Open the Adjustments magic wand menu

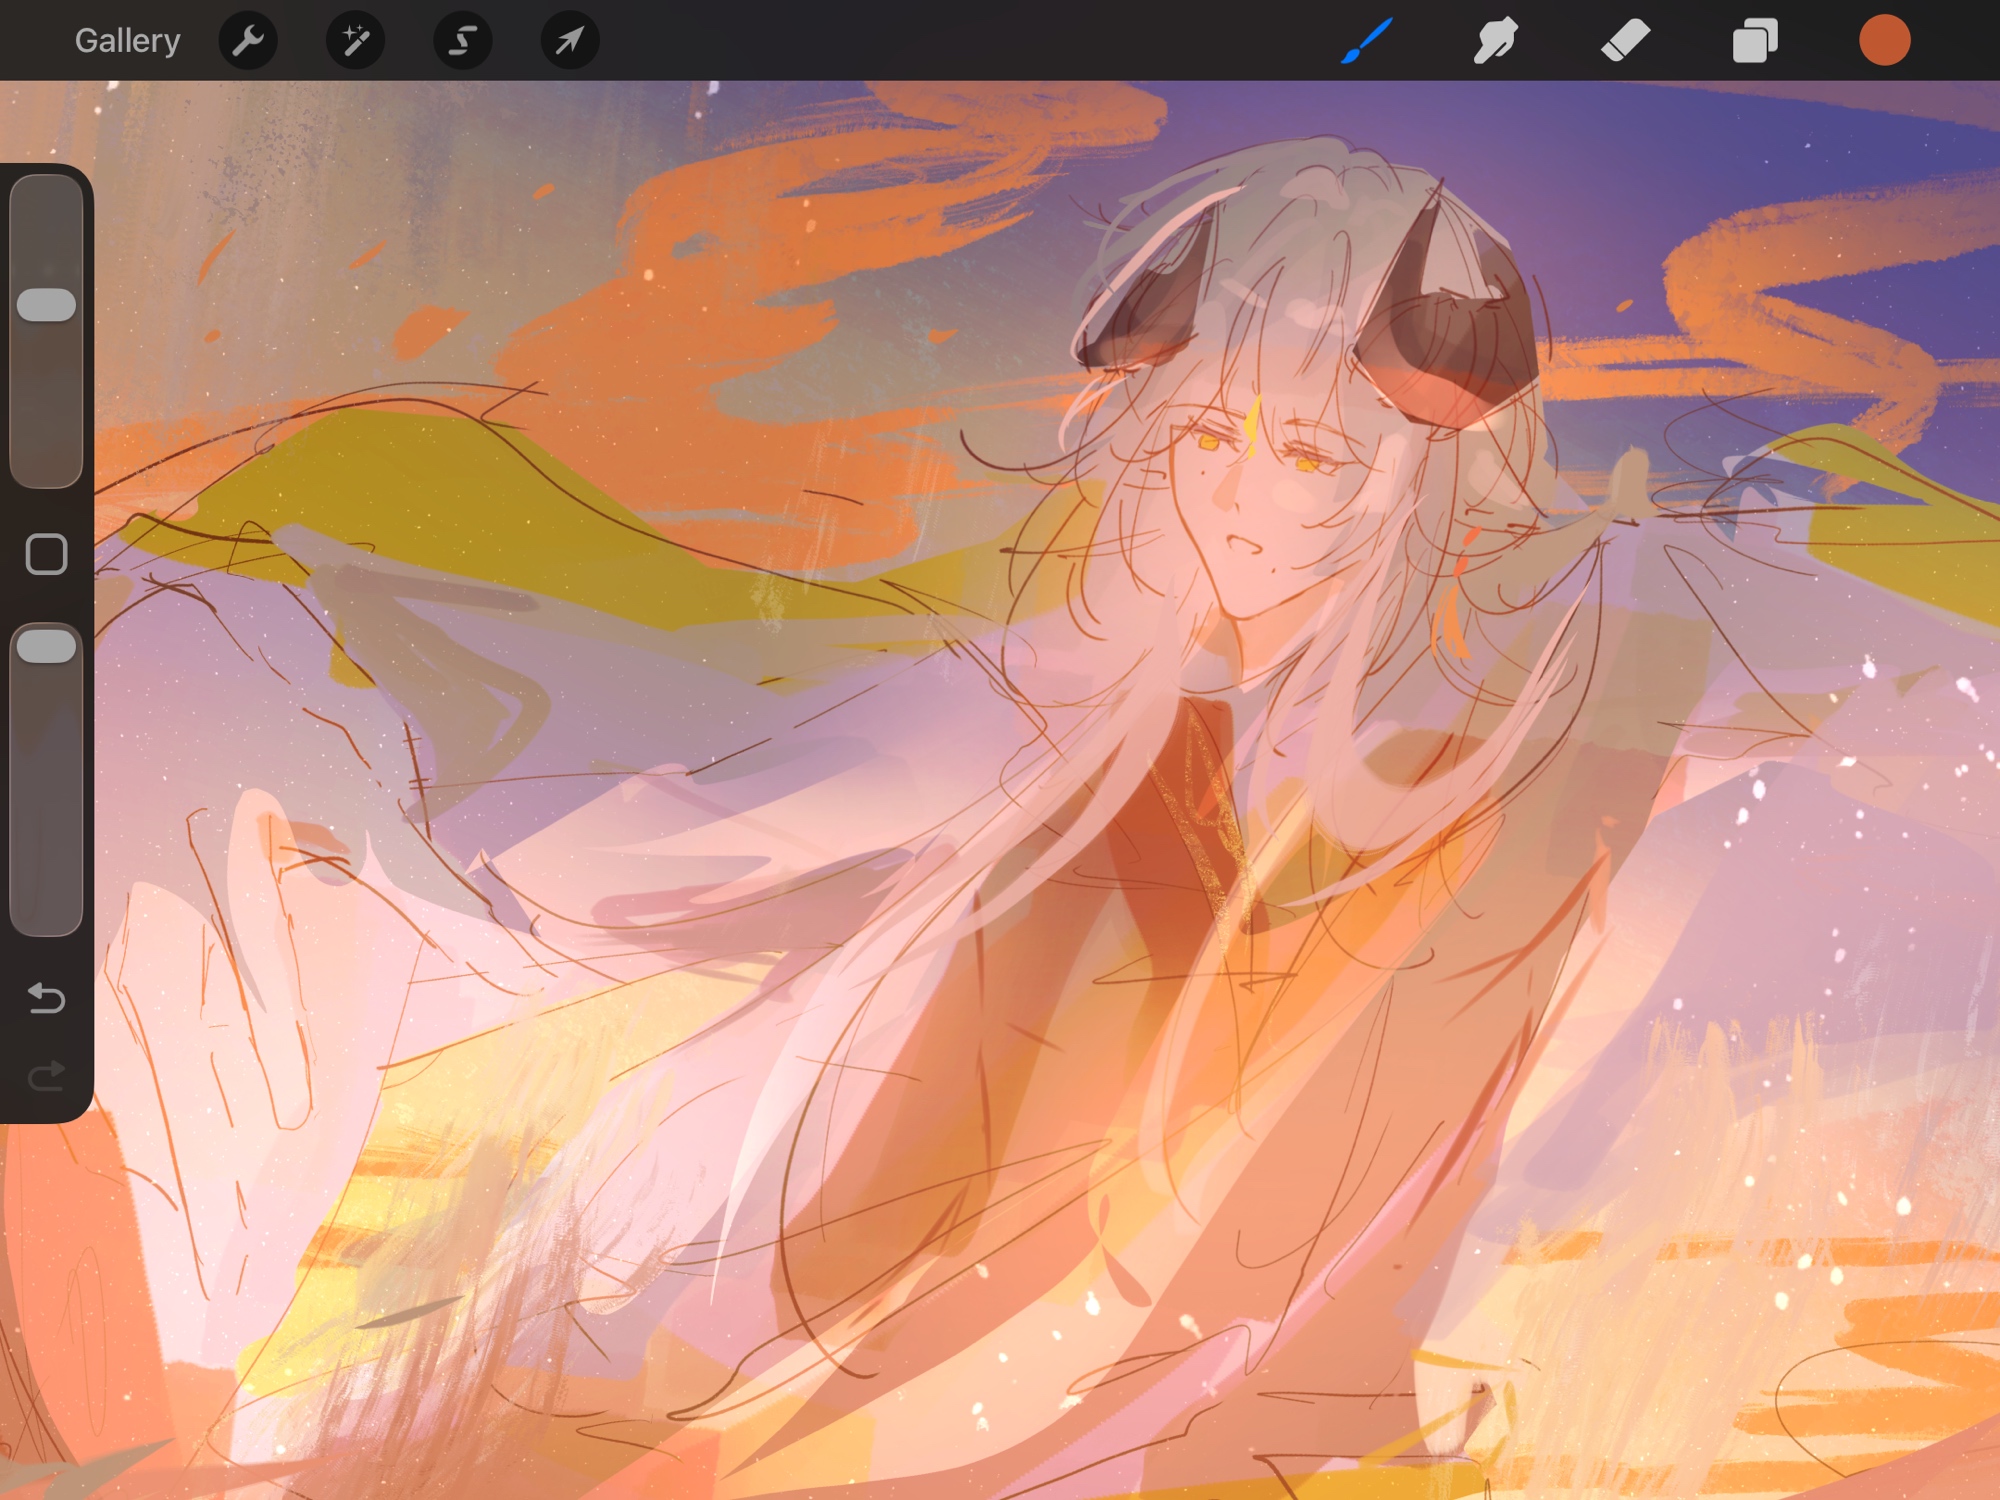coord(355,41)
